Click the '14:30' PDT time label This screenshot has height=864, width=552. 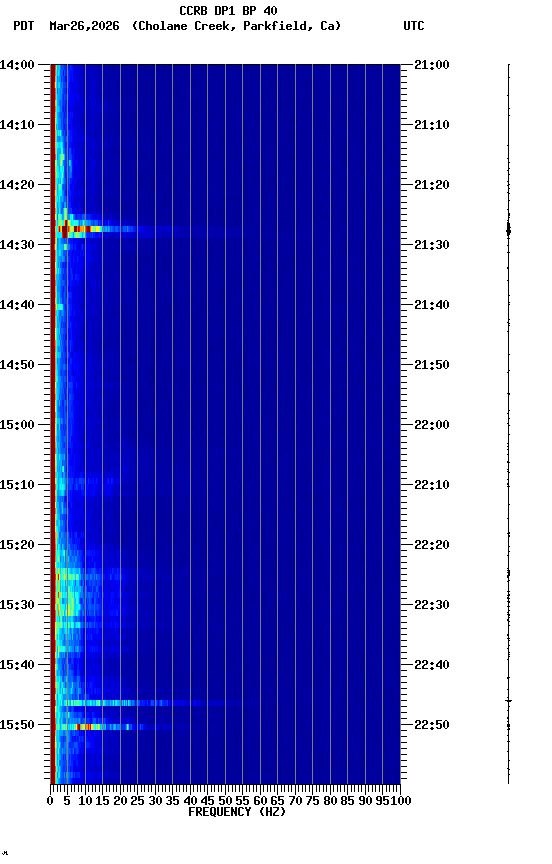[x=17, y=245]
